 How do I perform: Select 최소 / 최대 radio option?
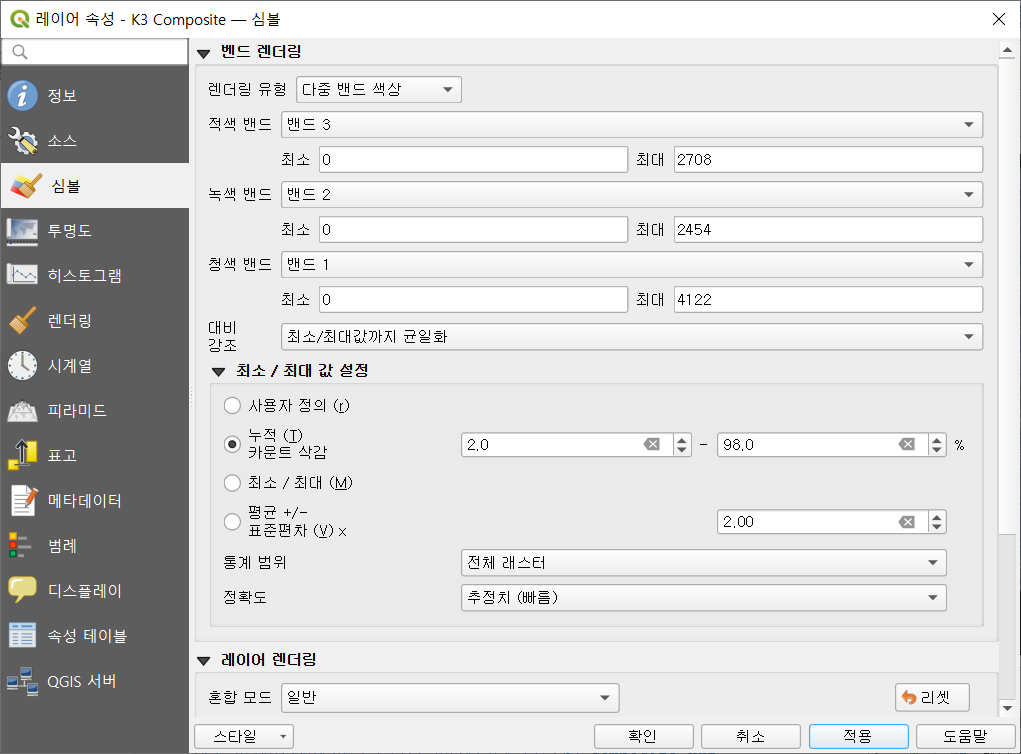232,482
